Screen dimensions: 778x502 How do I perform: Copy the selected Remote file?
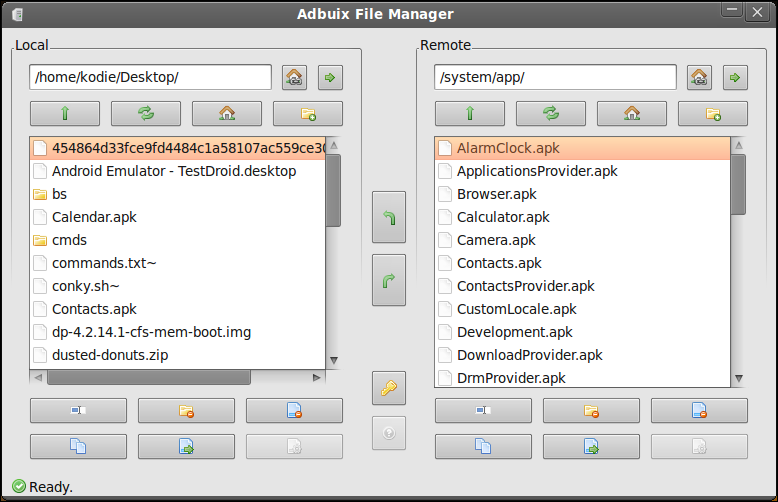point(483,446)
